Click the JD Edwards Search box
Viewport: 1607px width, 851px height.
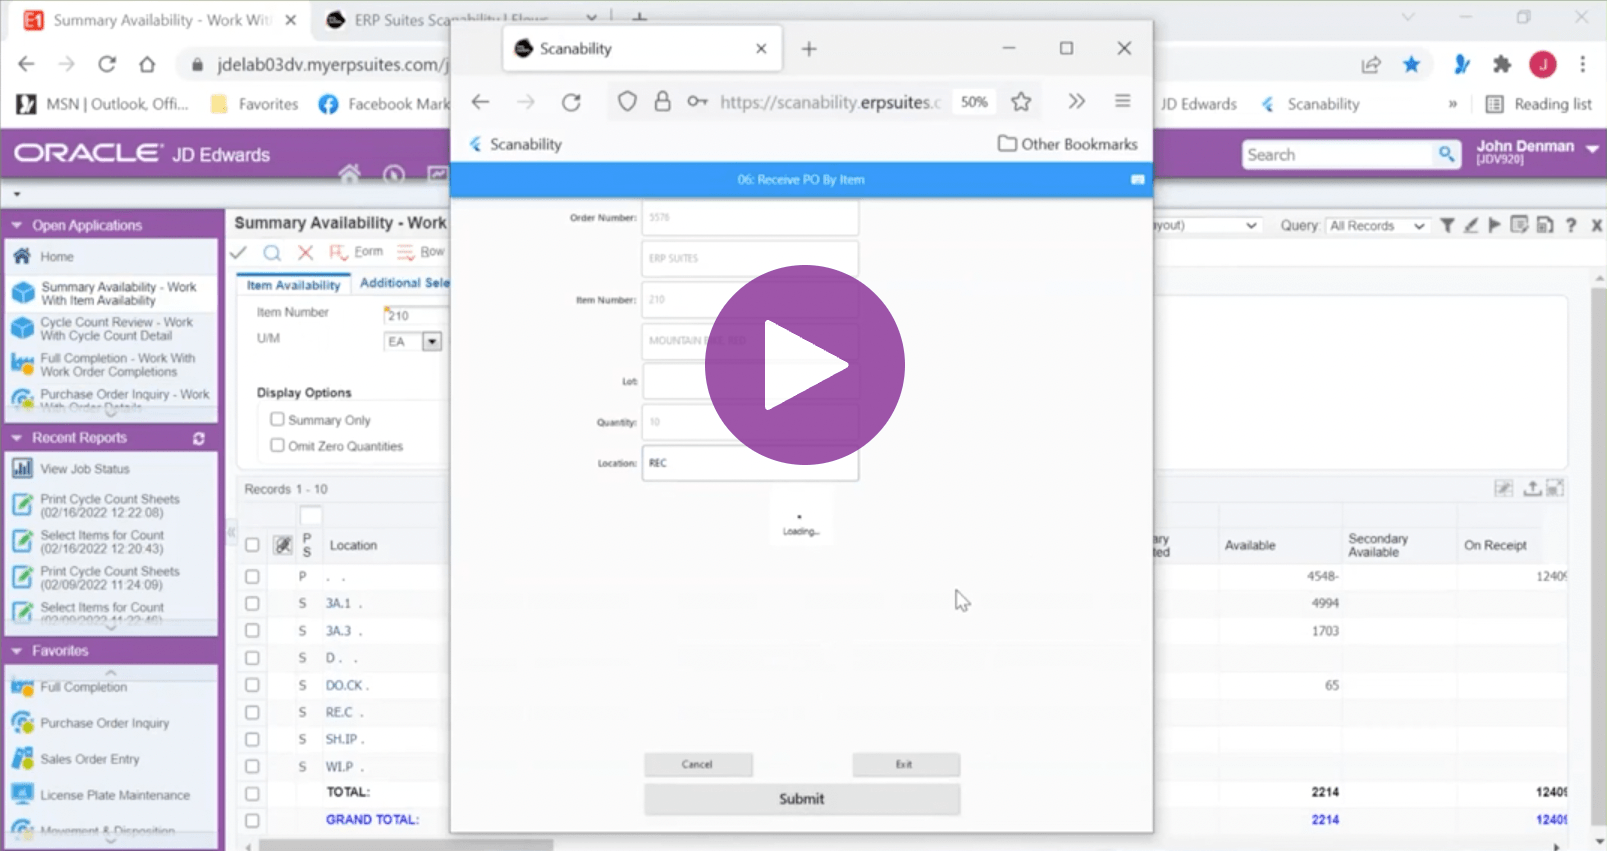[x=1338, y=154]
